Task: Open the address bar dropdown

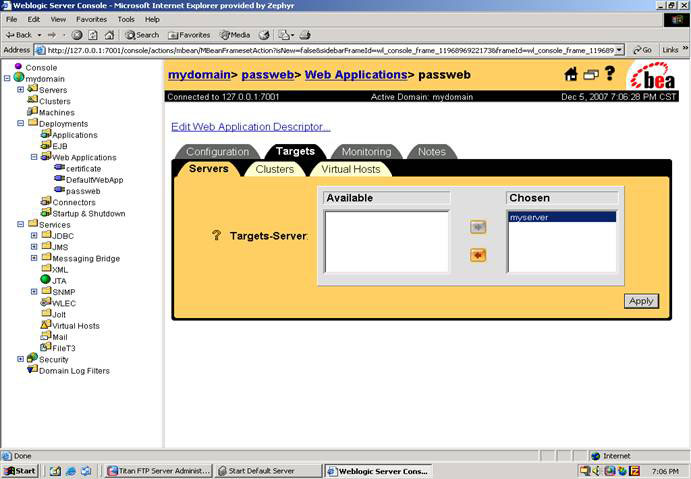Action: pyautogui.click(x=619, y=50)
